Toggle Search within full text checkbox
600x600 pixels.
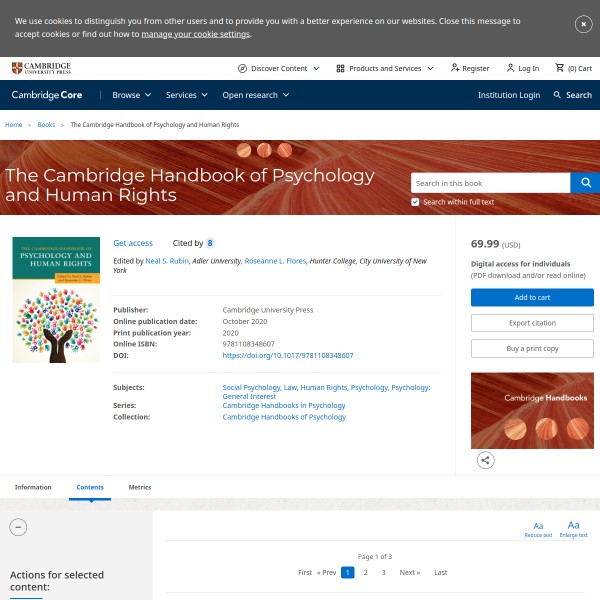[x=415, y=202]
